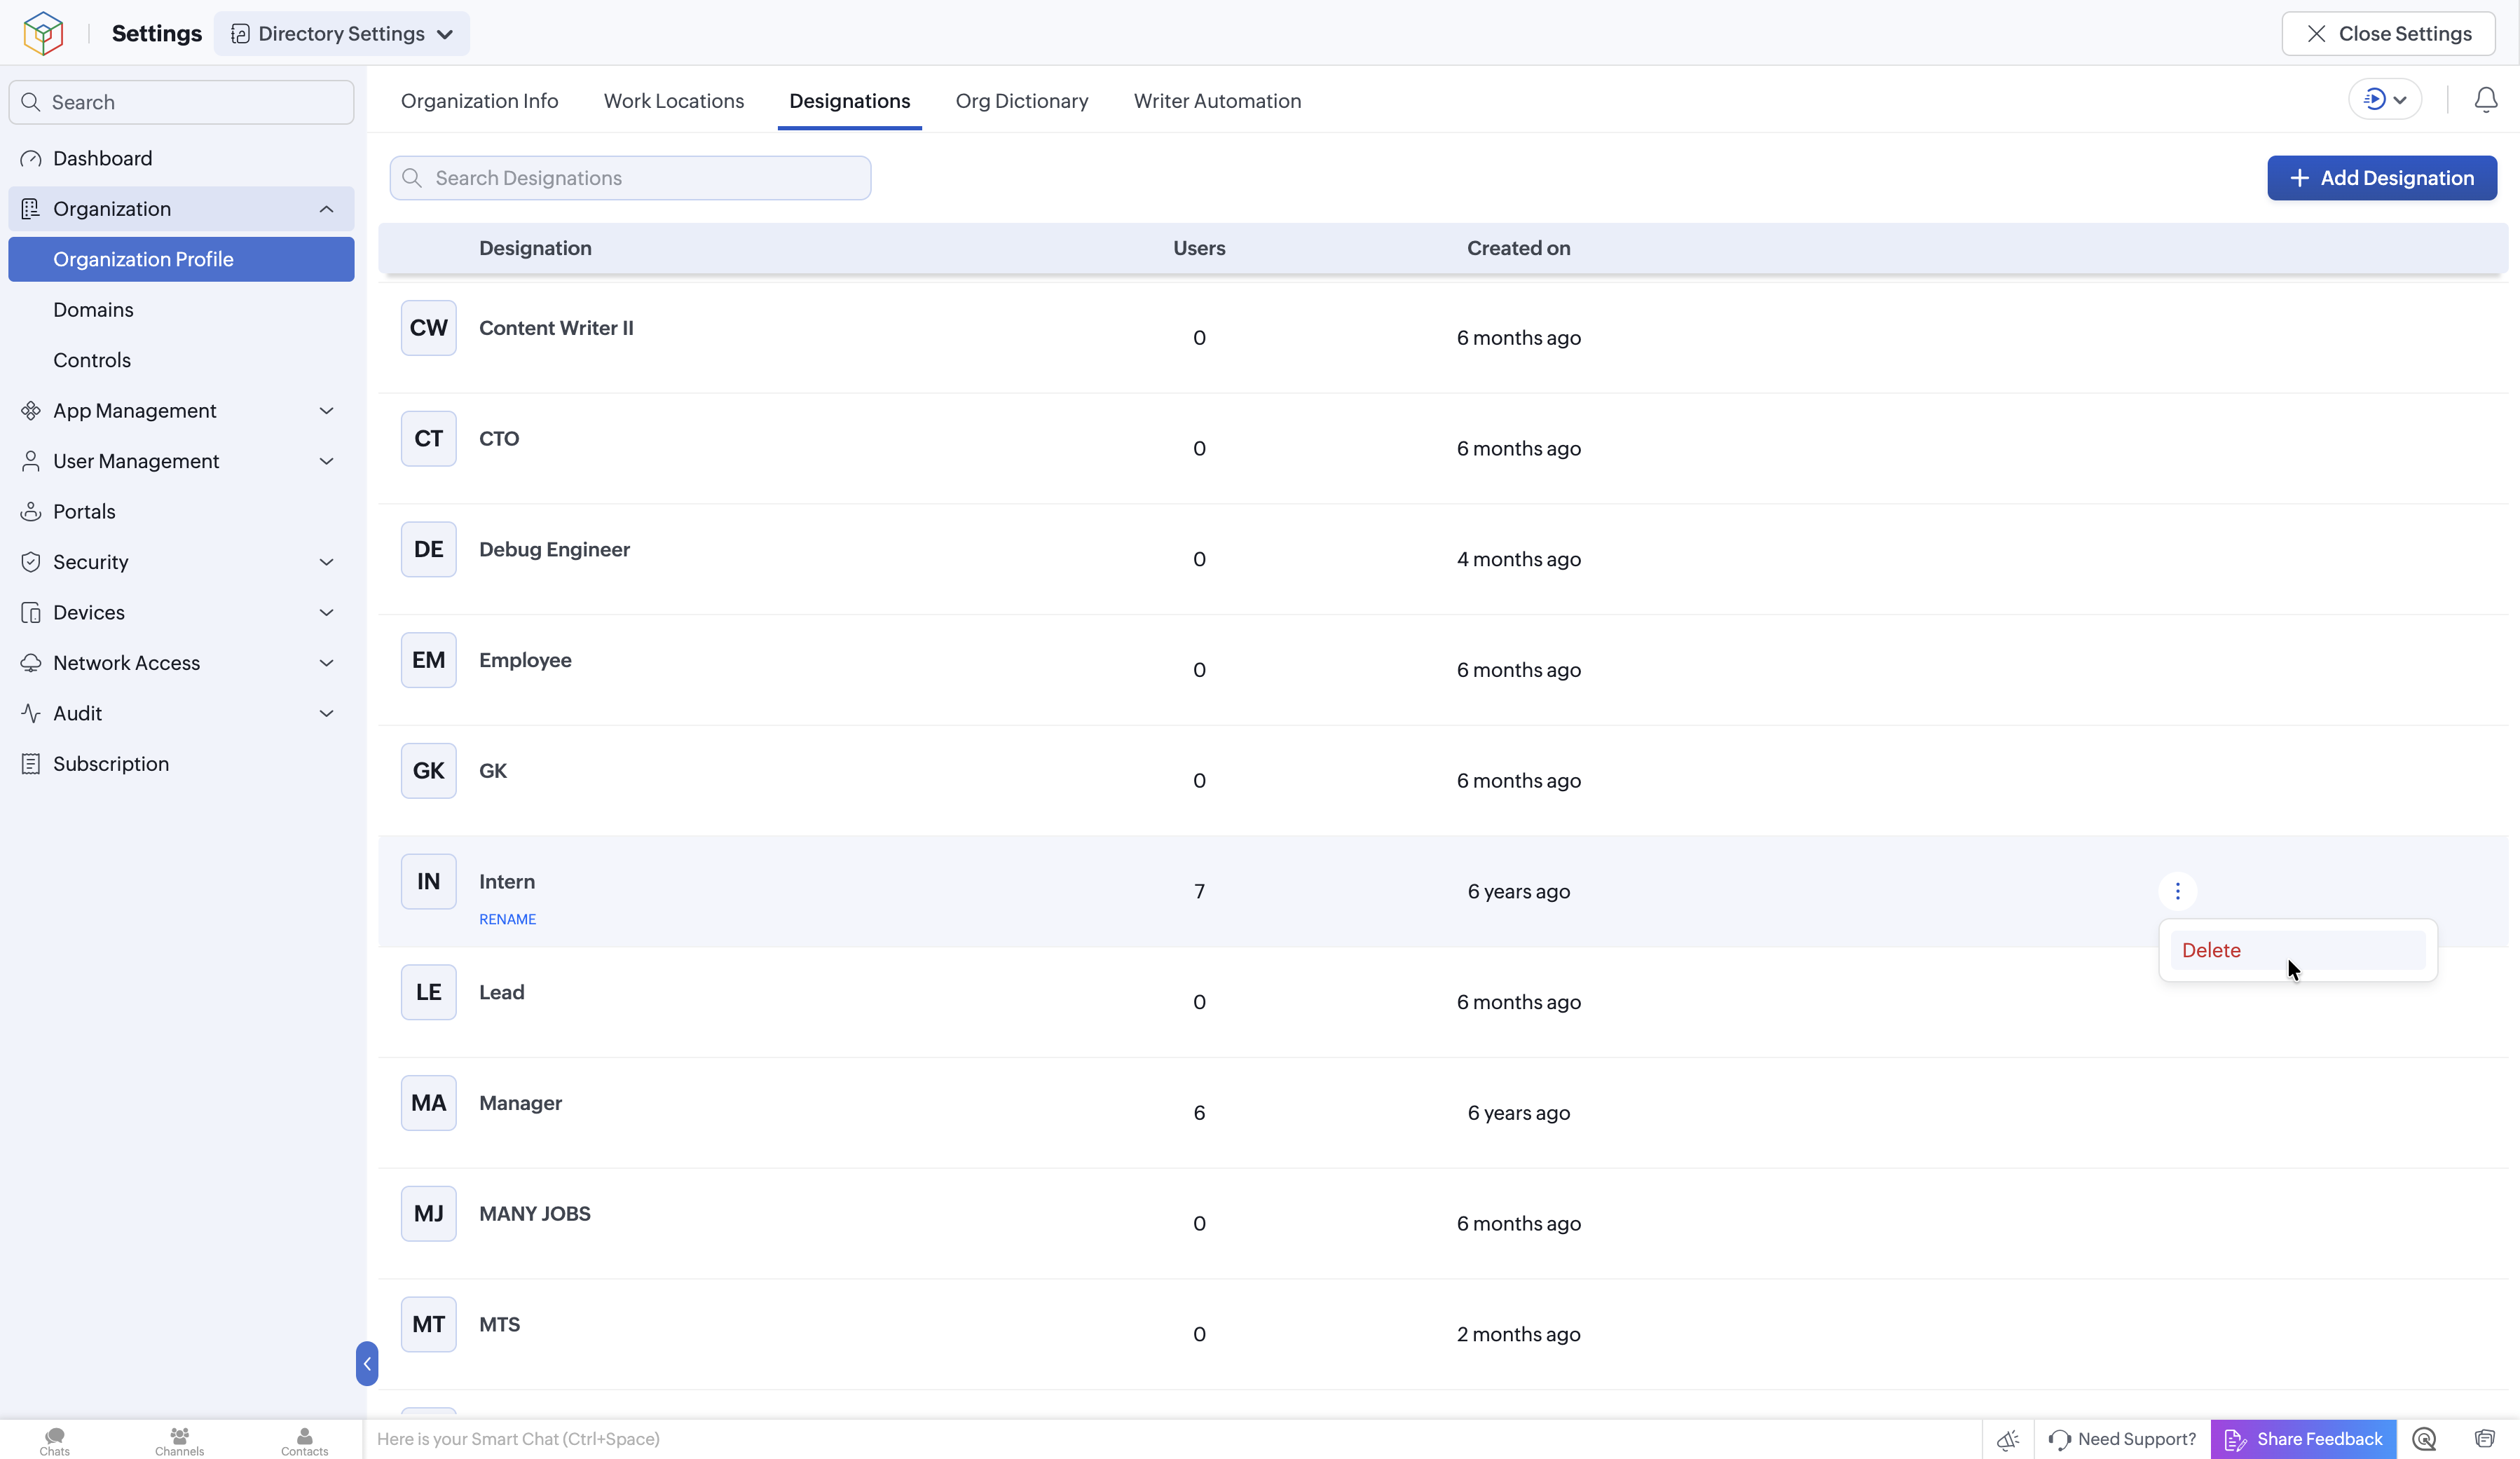This screenshot has height=1459, width=2520.
Task: Click the MT avatar for MTS
Action: pyautogui.click(x=428, y=1324)
